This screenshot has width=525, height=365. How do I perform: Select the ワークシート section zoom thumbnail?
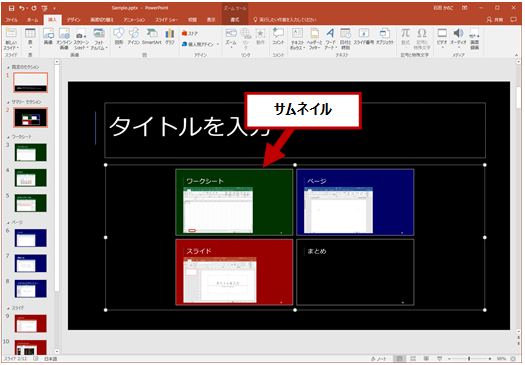[234, 202]
